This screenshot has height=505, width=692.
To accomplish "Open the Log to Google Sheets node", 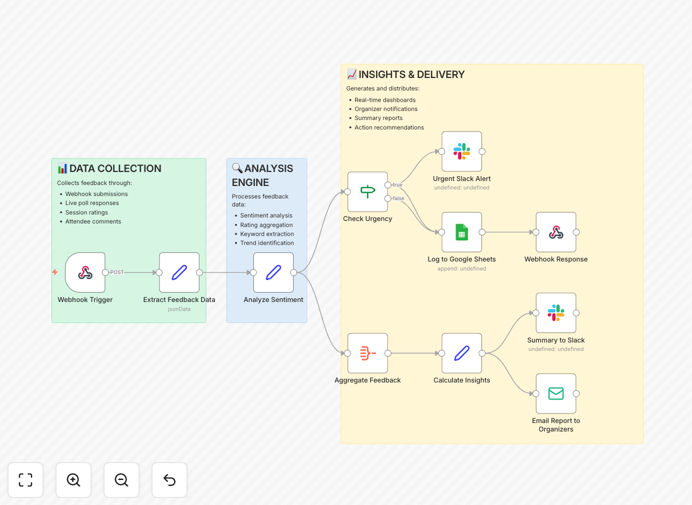I will 462,232.
